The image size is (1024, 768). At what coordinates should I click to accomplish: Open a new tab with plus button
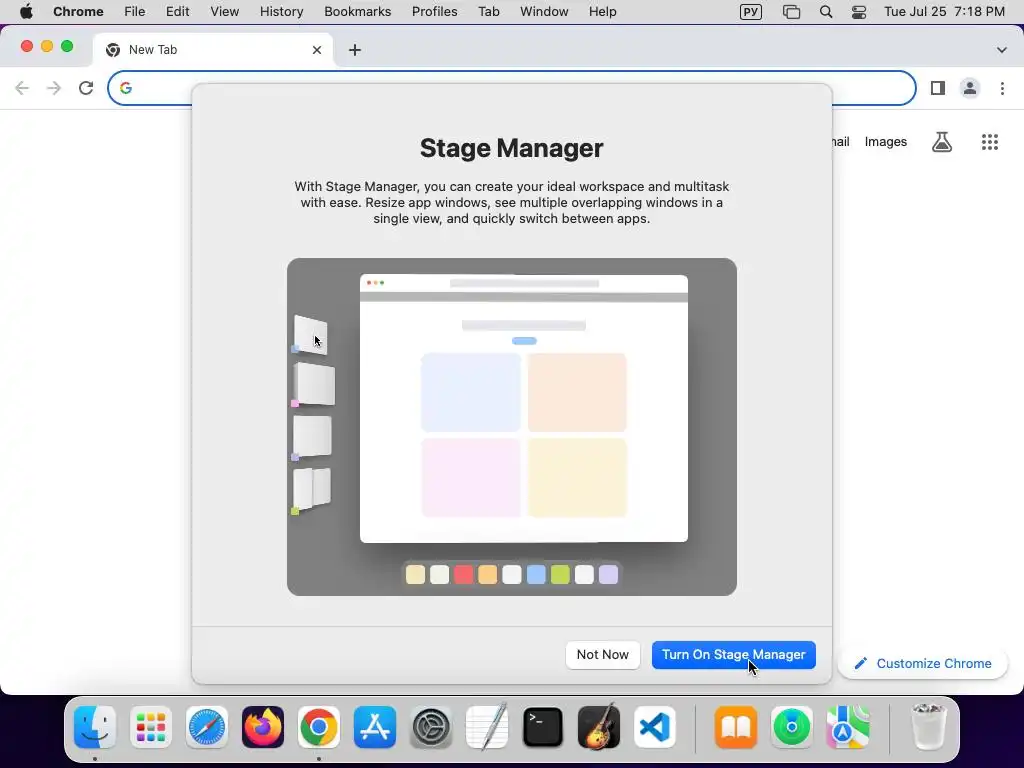tap(355, 50)
